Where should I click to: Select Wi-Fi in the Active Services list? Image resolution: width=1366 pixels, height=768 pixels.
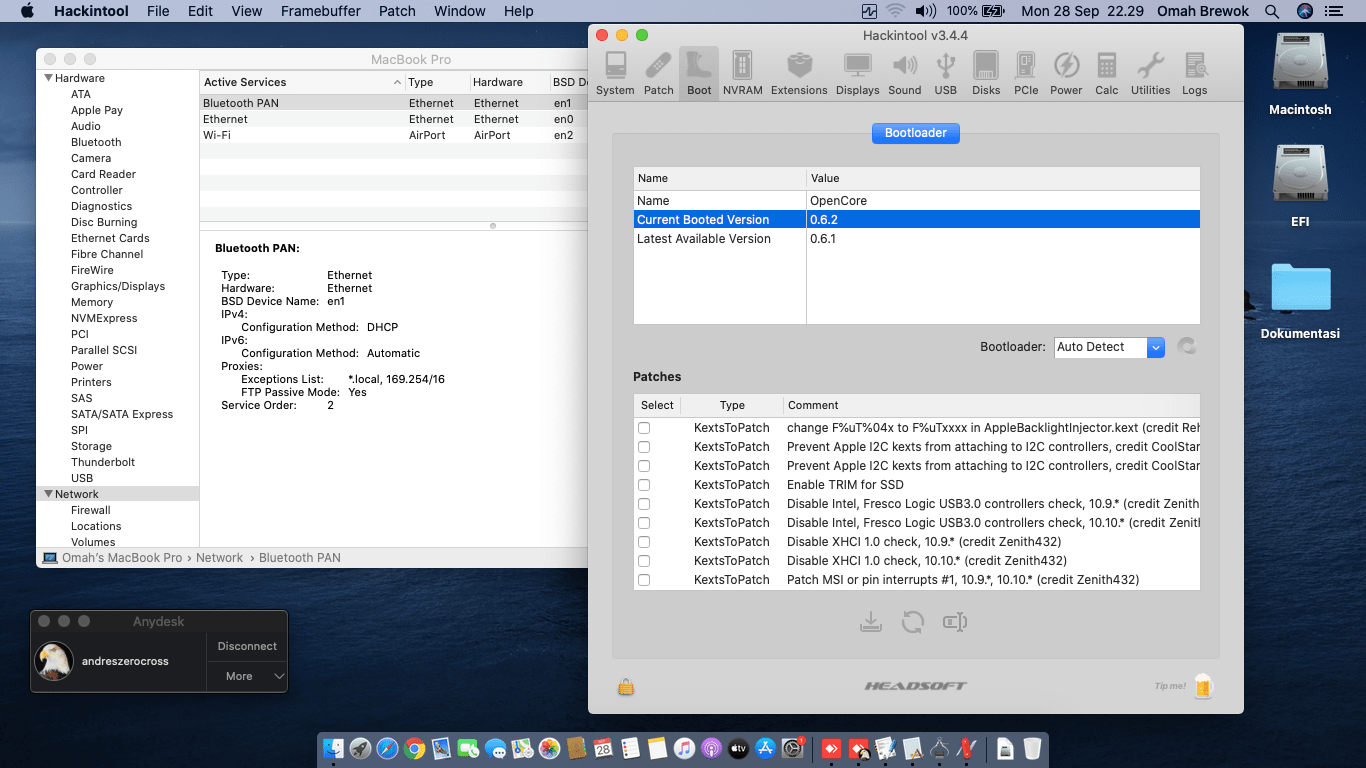point(217,135)
